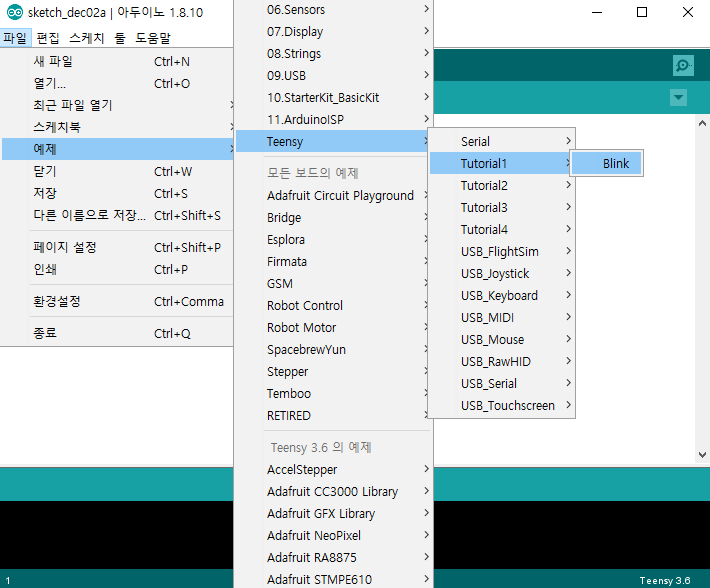Click the editor scrollbar down arrow
Image resolution: width=710 pixels, height=588 pixels.
702,454
